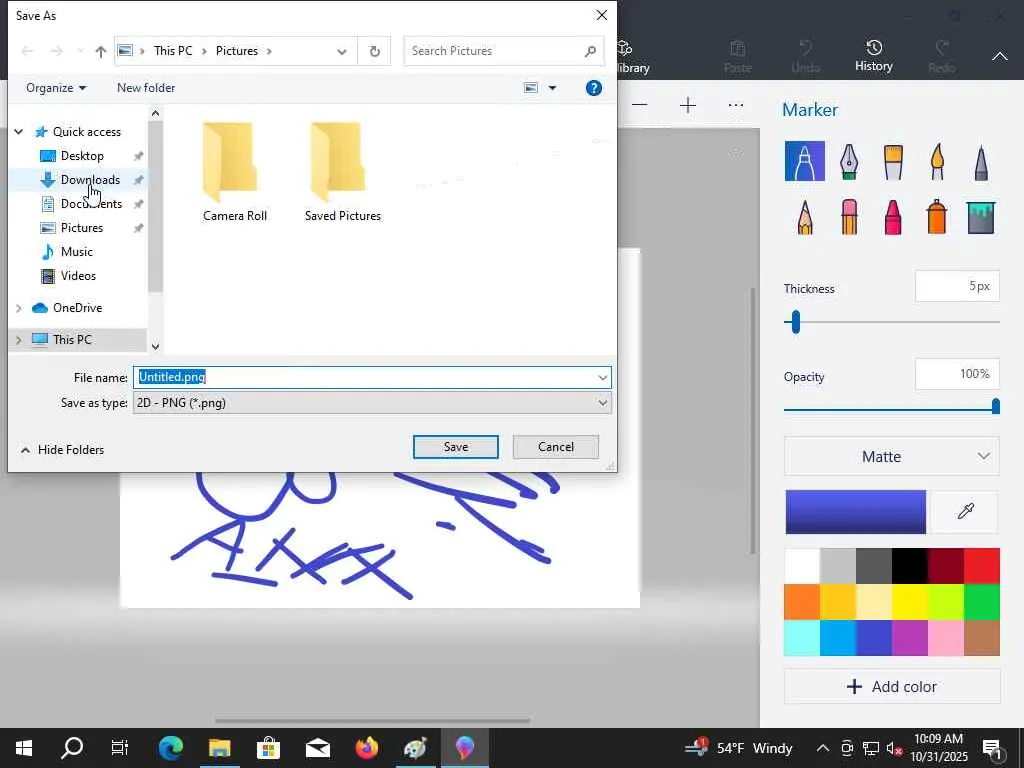Cancel the Save As dialog

tap(556, 447)
